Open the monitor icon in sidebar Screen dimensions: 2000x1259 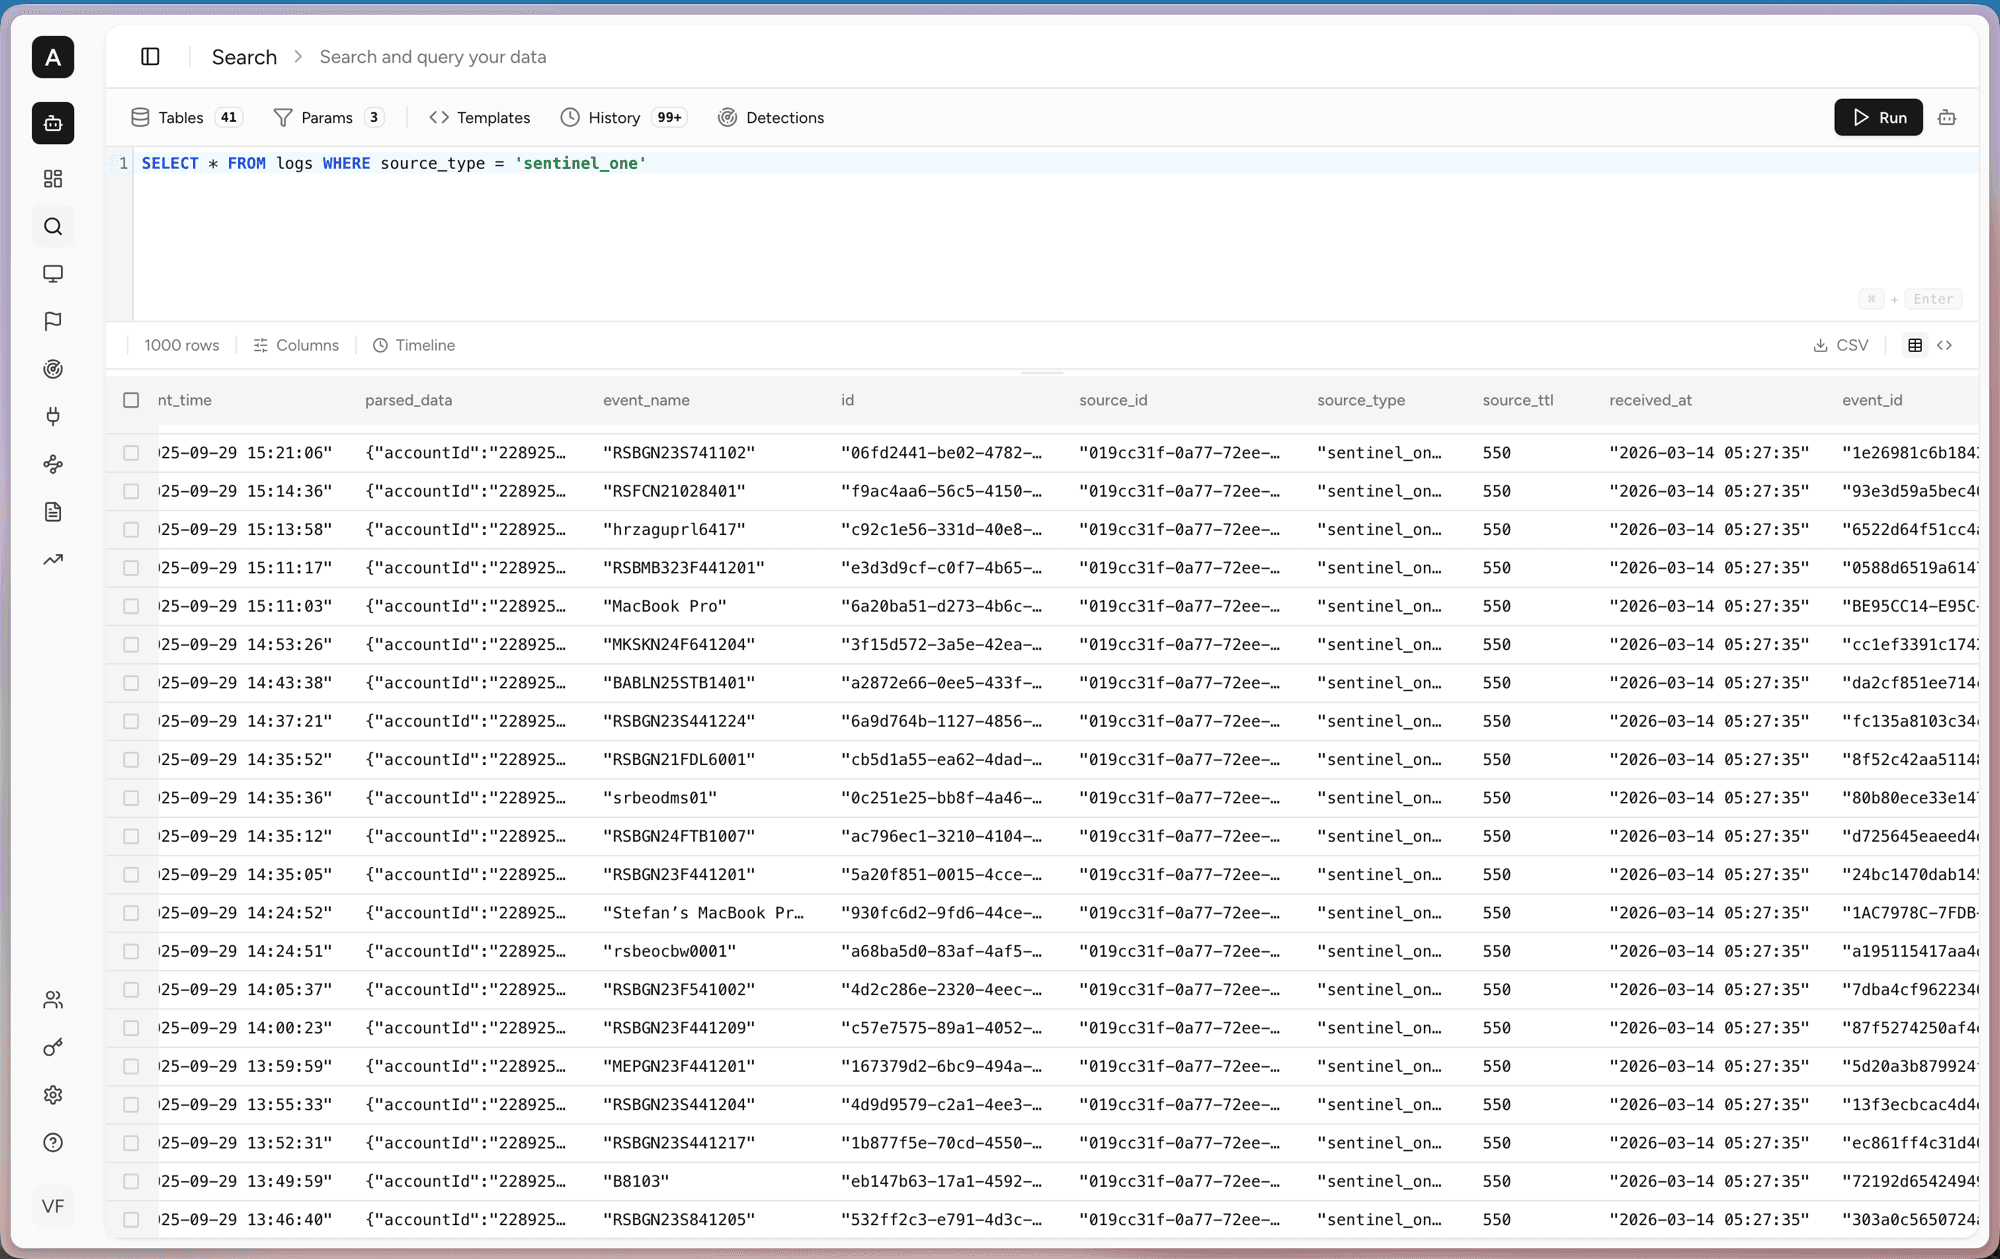tap(53, 274)
